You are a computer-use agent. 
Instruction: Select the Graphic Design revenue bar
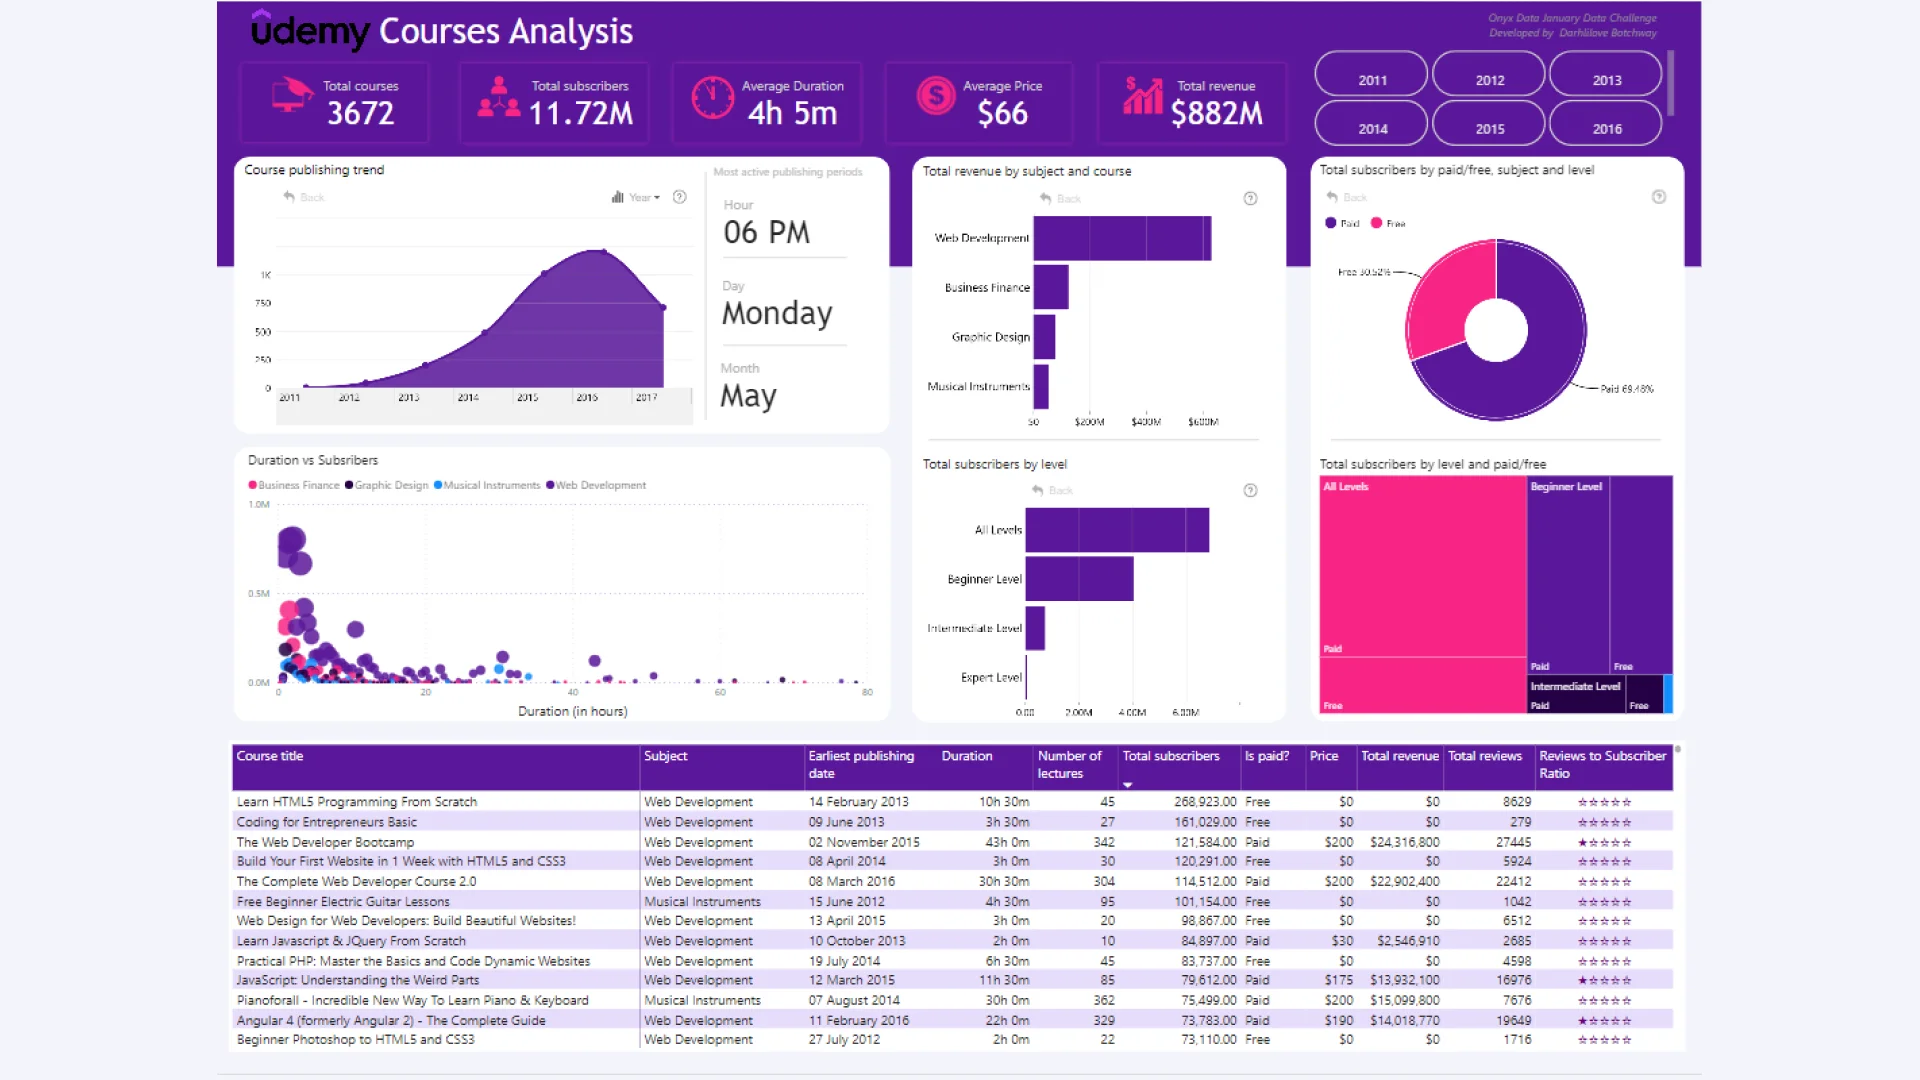click(1044, 337)
